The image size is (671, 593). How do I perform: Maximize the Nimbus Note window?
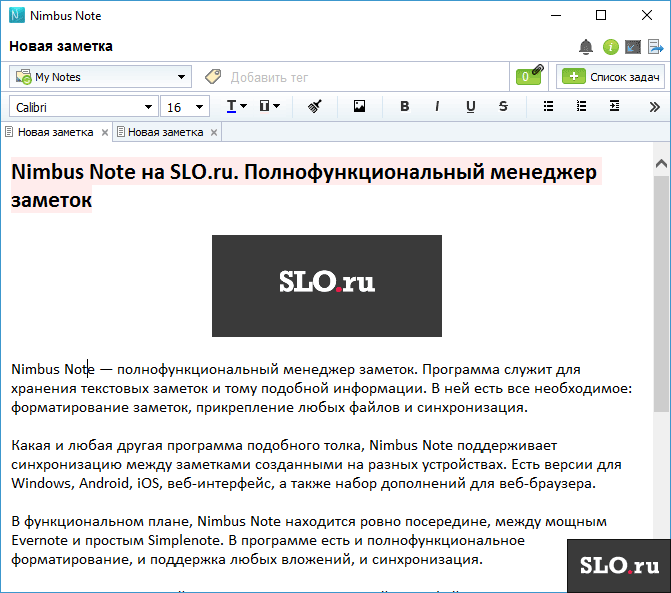[601, 15]
